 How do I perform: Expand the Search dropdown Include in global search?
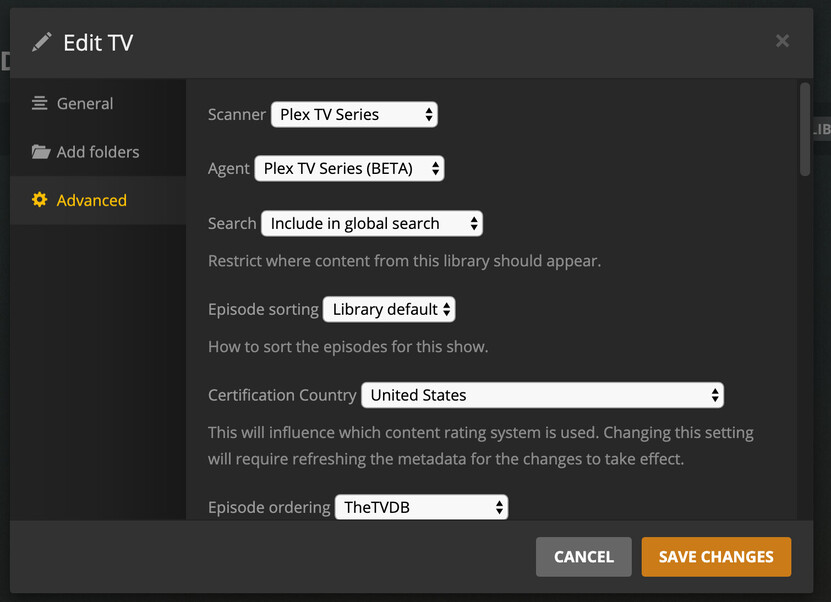click(x=372, y=224)
